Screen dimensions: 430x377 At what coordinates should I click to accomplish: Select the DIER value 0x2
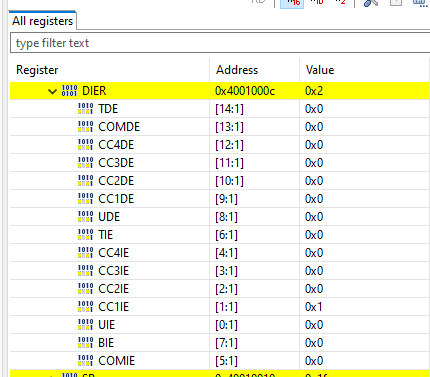(314, 91)
